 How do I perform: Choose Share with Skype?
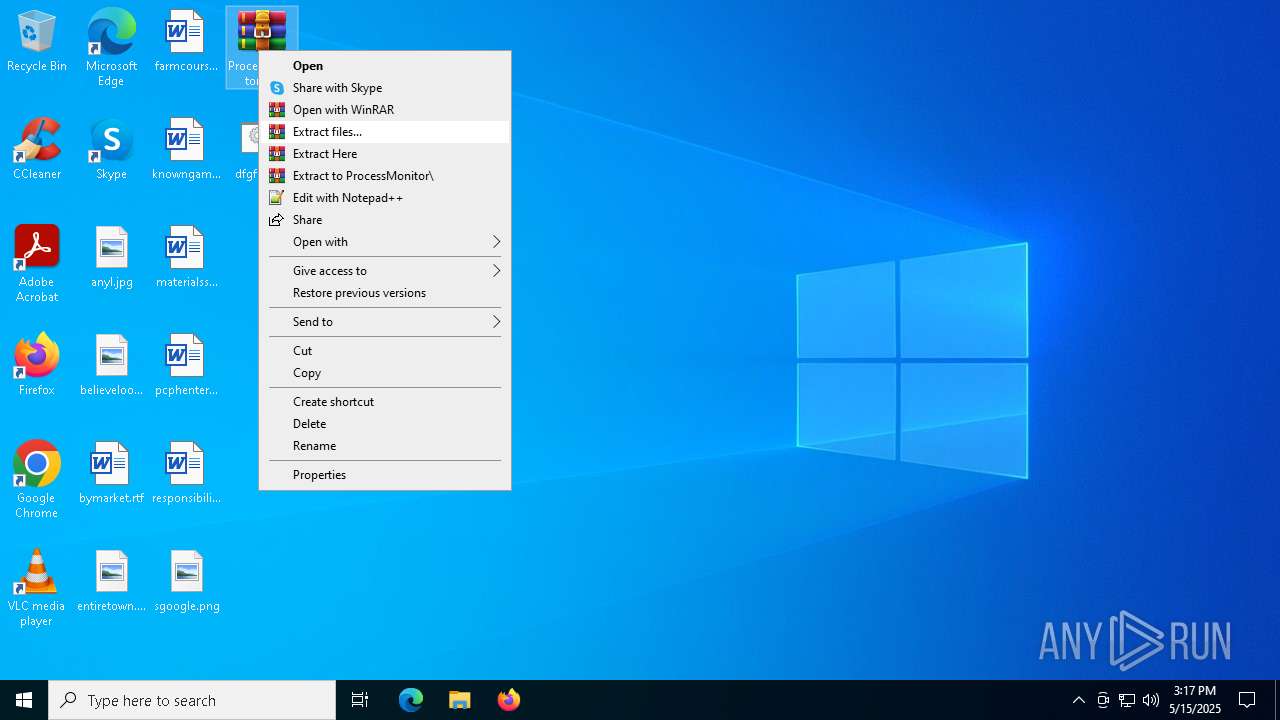point(385,88)
